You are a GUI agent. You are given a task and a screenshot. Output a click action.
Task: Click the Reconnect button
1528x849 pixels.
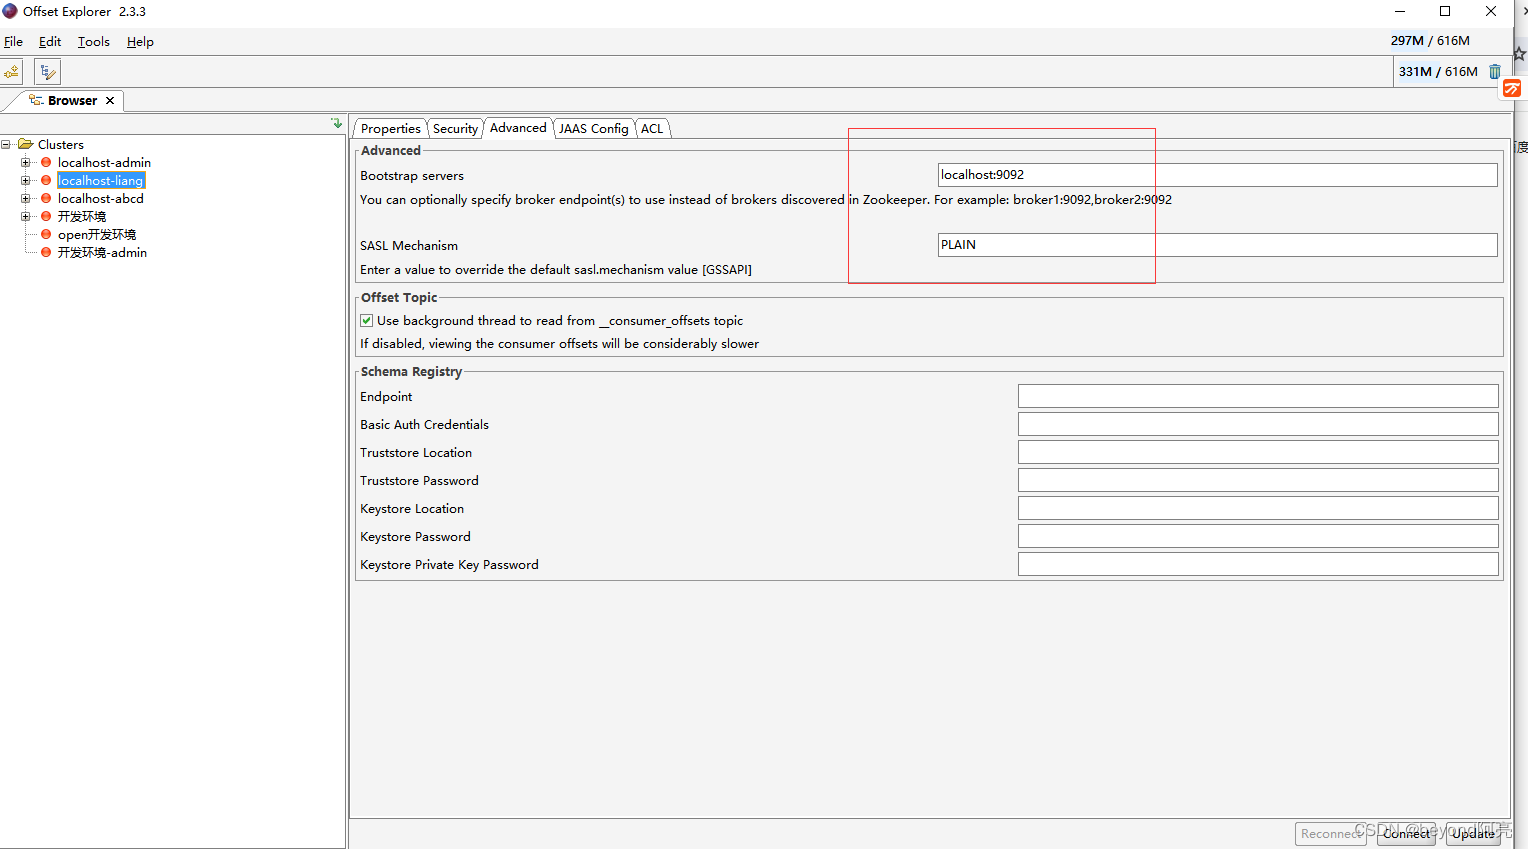pyautogui.click(x=1331, y=833)
